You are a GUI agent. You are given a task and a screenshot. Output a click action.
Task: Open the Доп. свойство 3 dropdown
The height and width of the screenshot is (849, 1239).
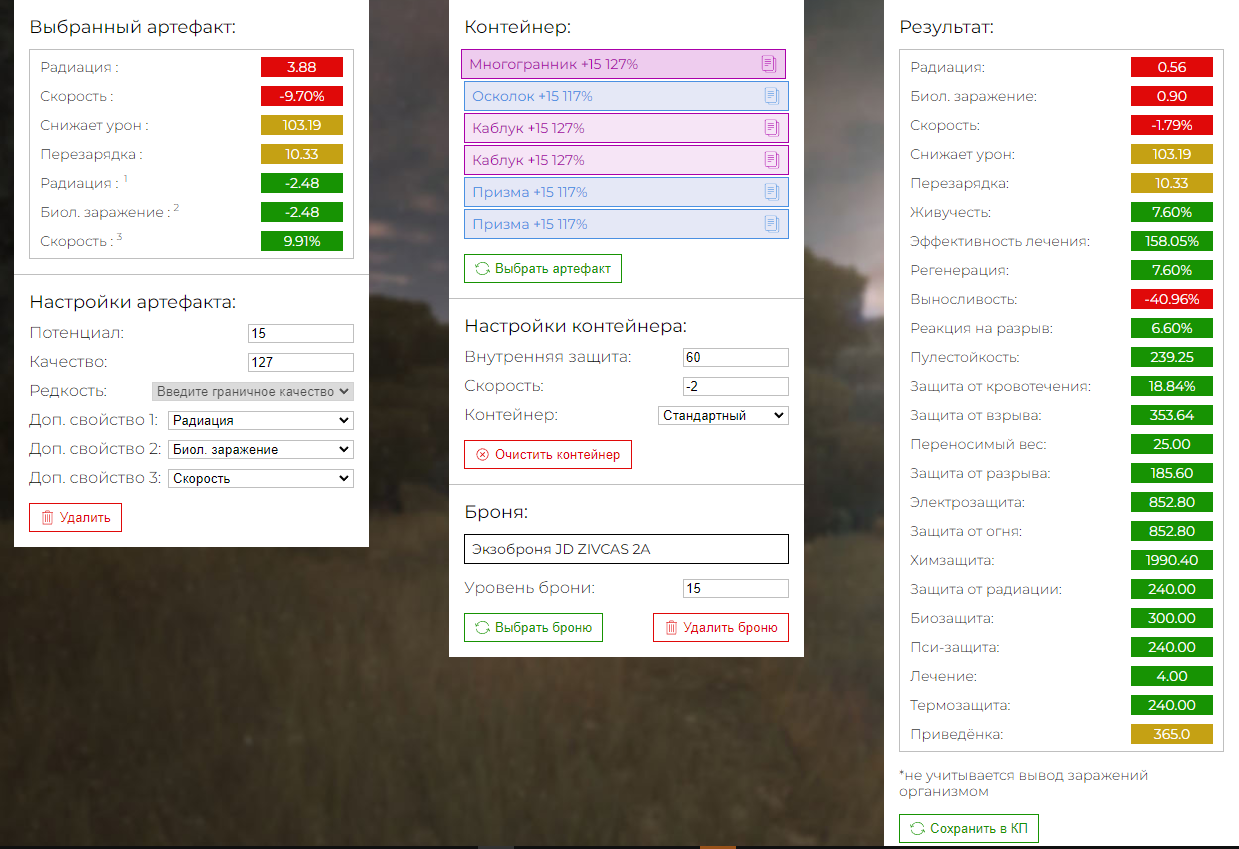point(260,479)
